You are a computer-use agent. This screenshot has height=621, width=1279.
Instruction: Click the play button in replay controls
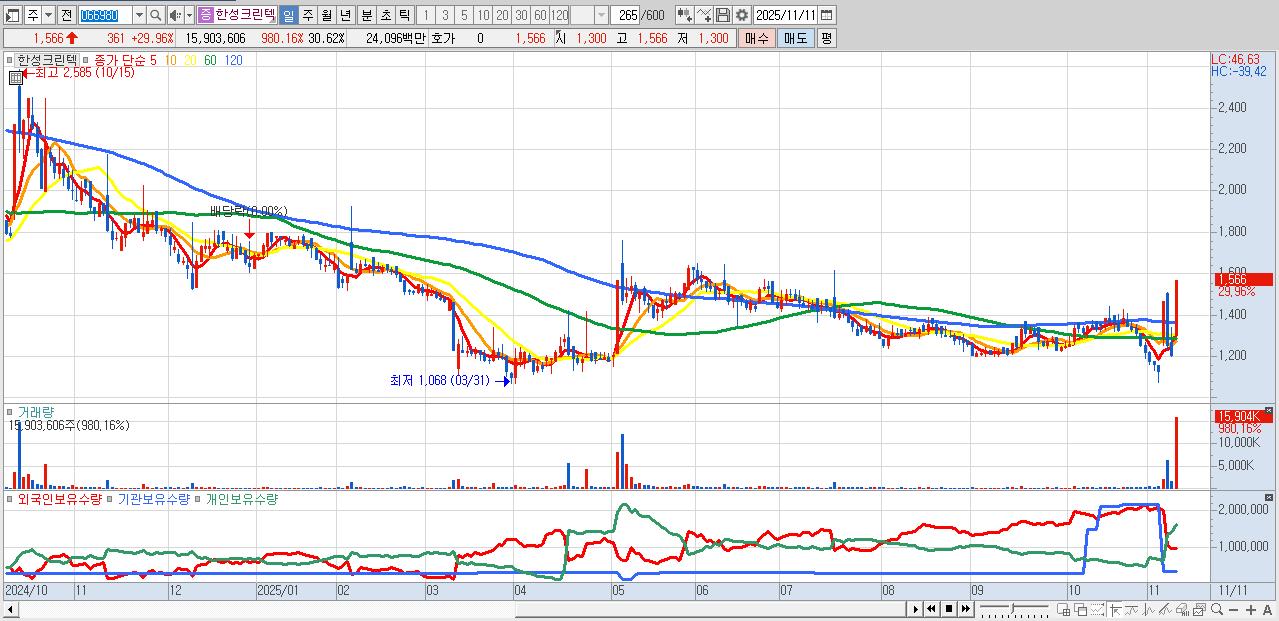click(916, 609)
